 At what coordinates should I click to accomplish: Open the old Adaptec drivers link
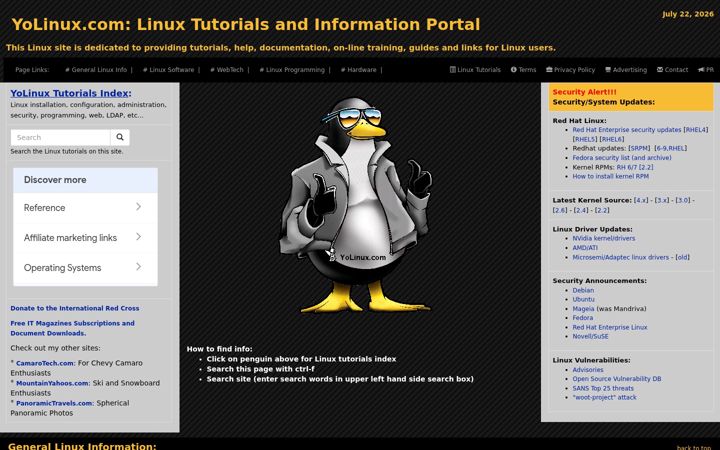click(682, 257)
